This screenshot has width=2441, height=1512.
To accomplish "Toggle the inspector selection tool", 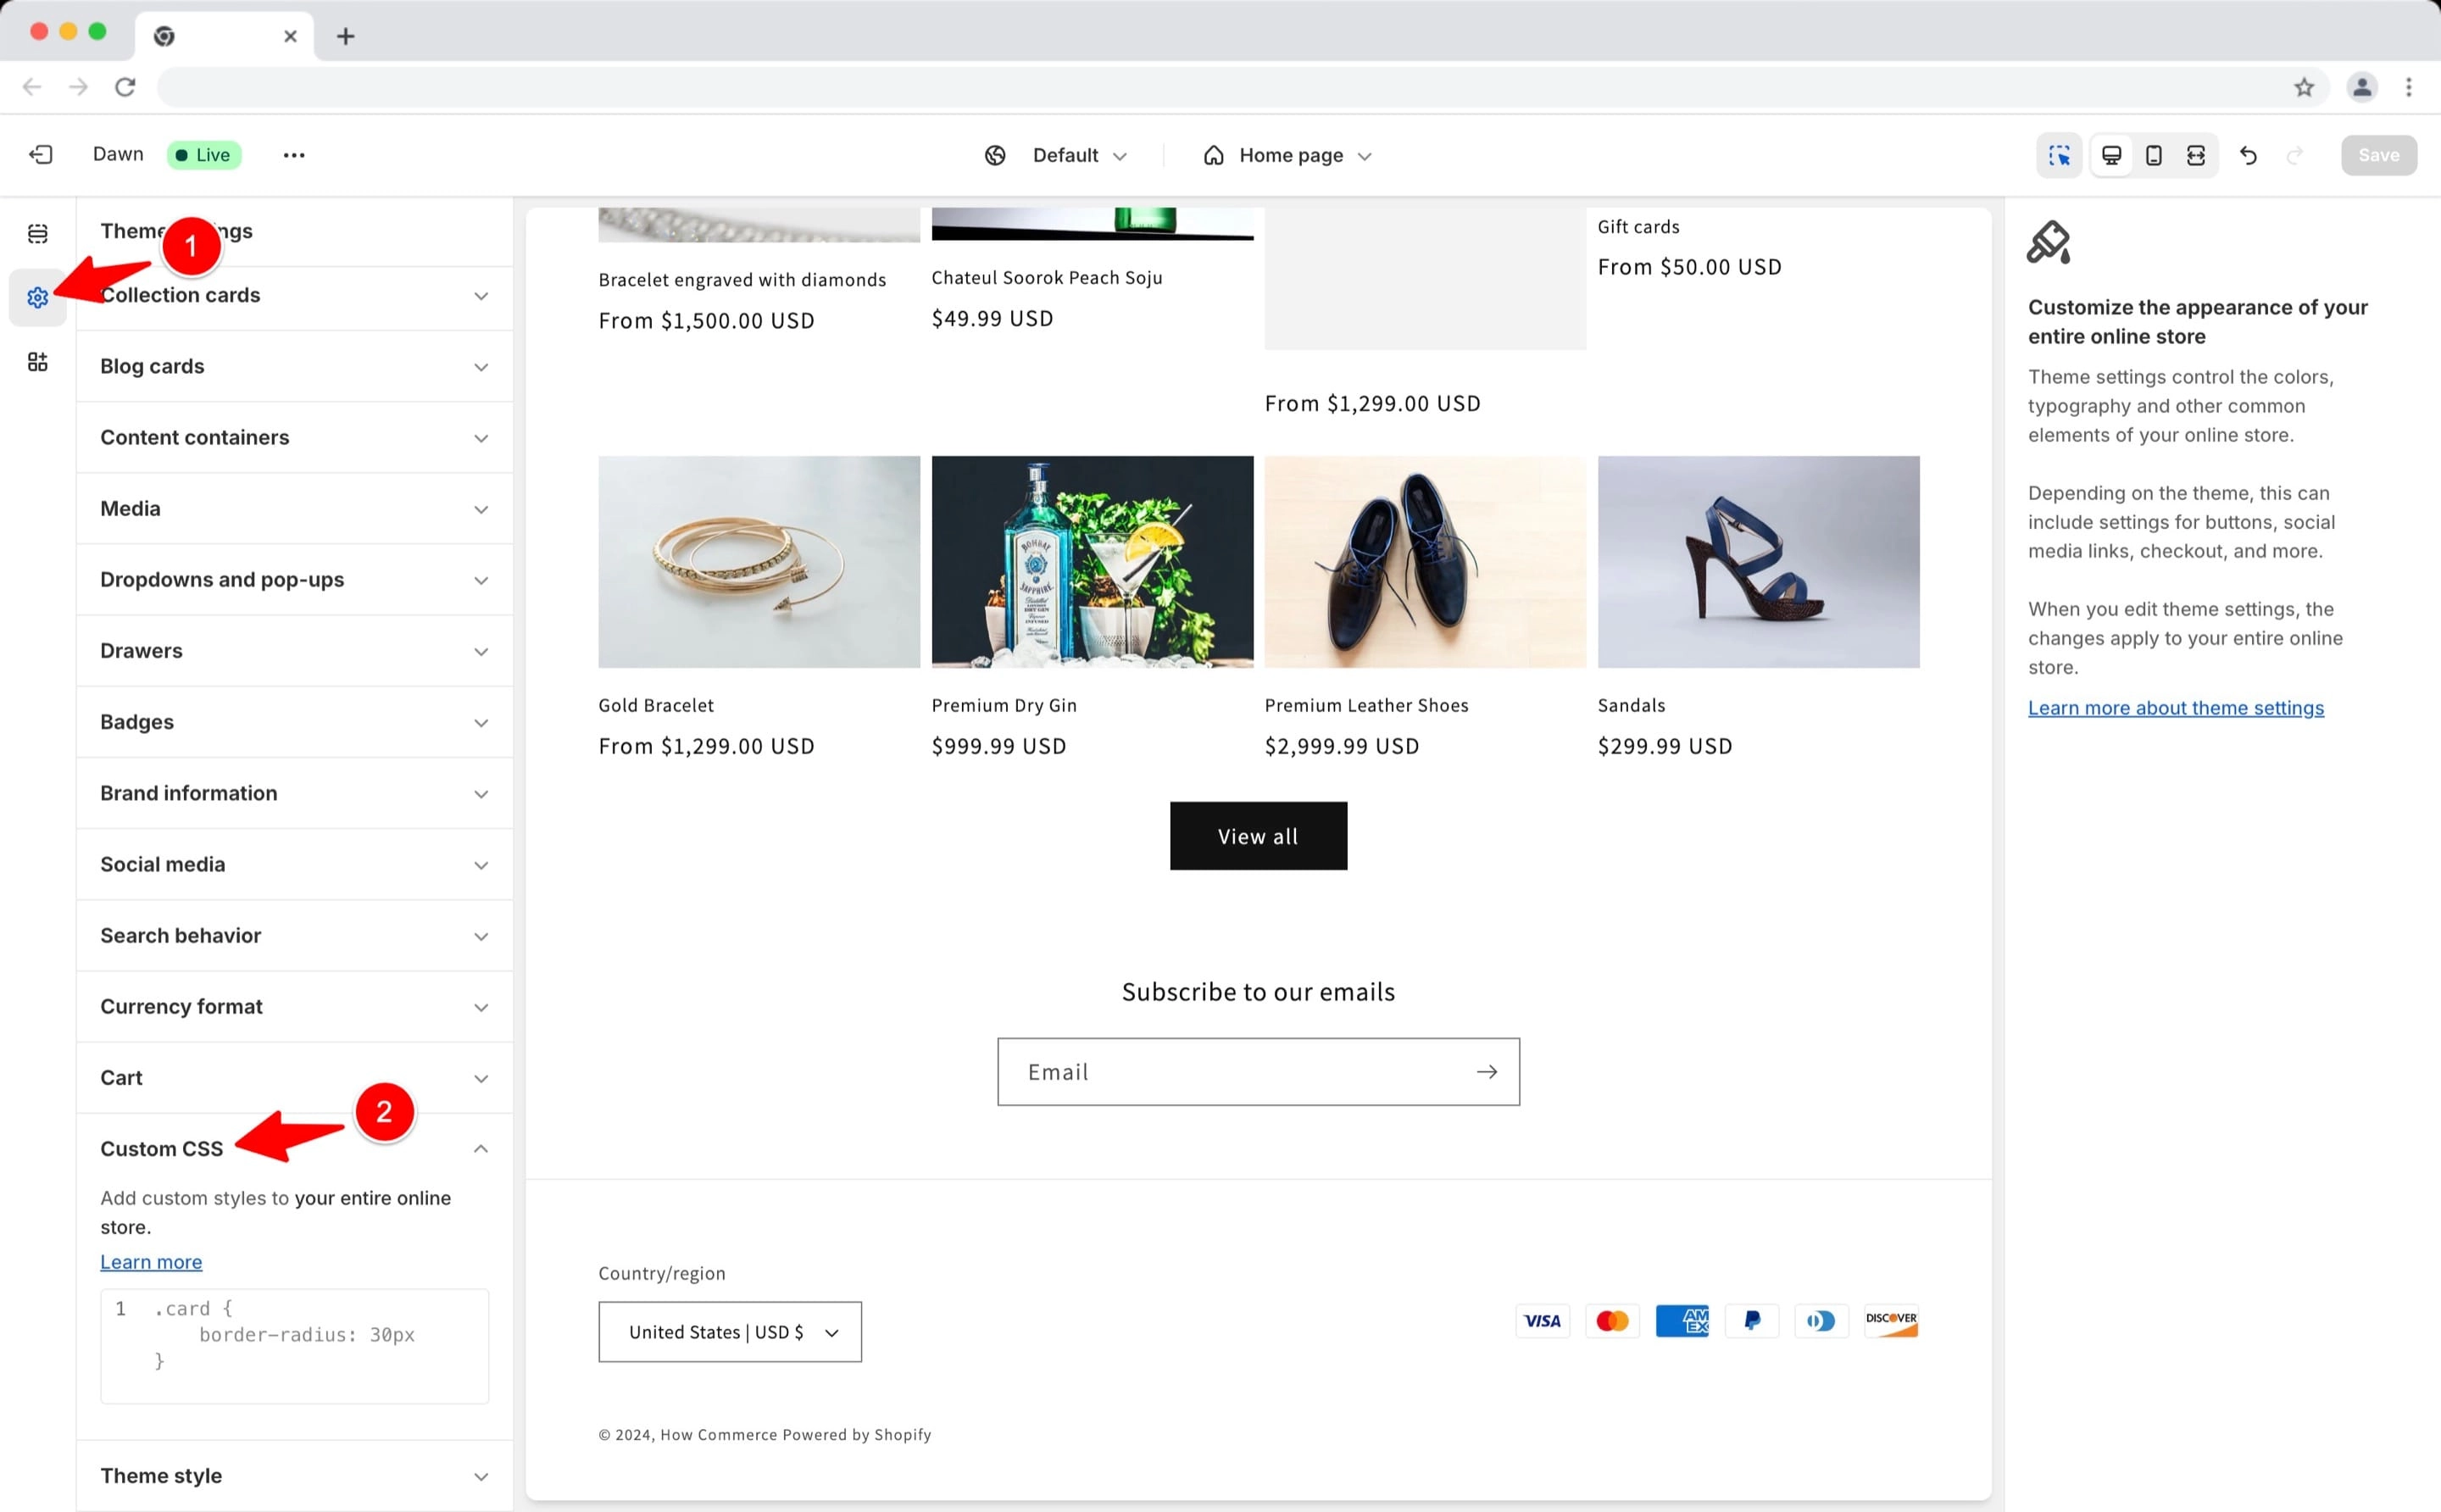I will (x=2059, y=155).
